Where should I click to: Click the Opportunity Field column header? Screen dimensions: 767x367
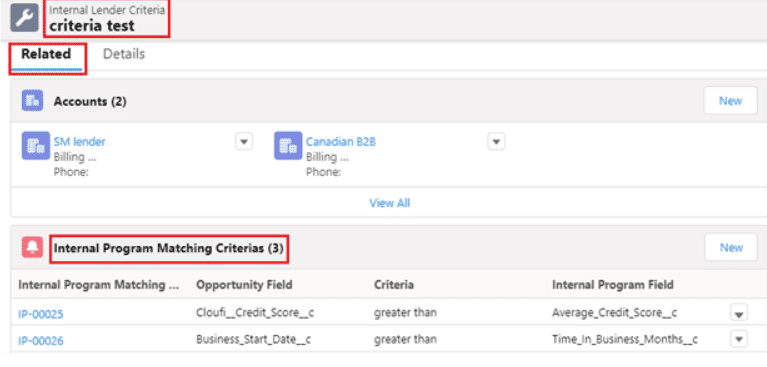pyautogui.click(x=244, y=285)
